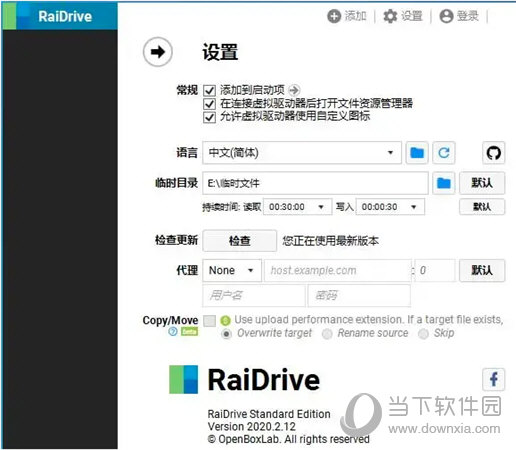Image resolution: width=516 pixels, height=450 pixels.
Task: Open language folder icon button
Action: pyautogui.click(x=417, y=153)
